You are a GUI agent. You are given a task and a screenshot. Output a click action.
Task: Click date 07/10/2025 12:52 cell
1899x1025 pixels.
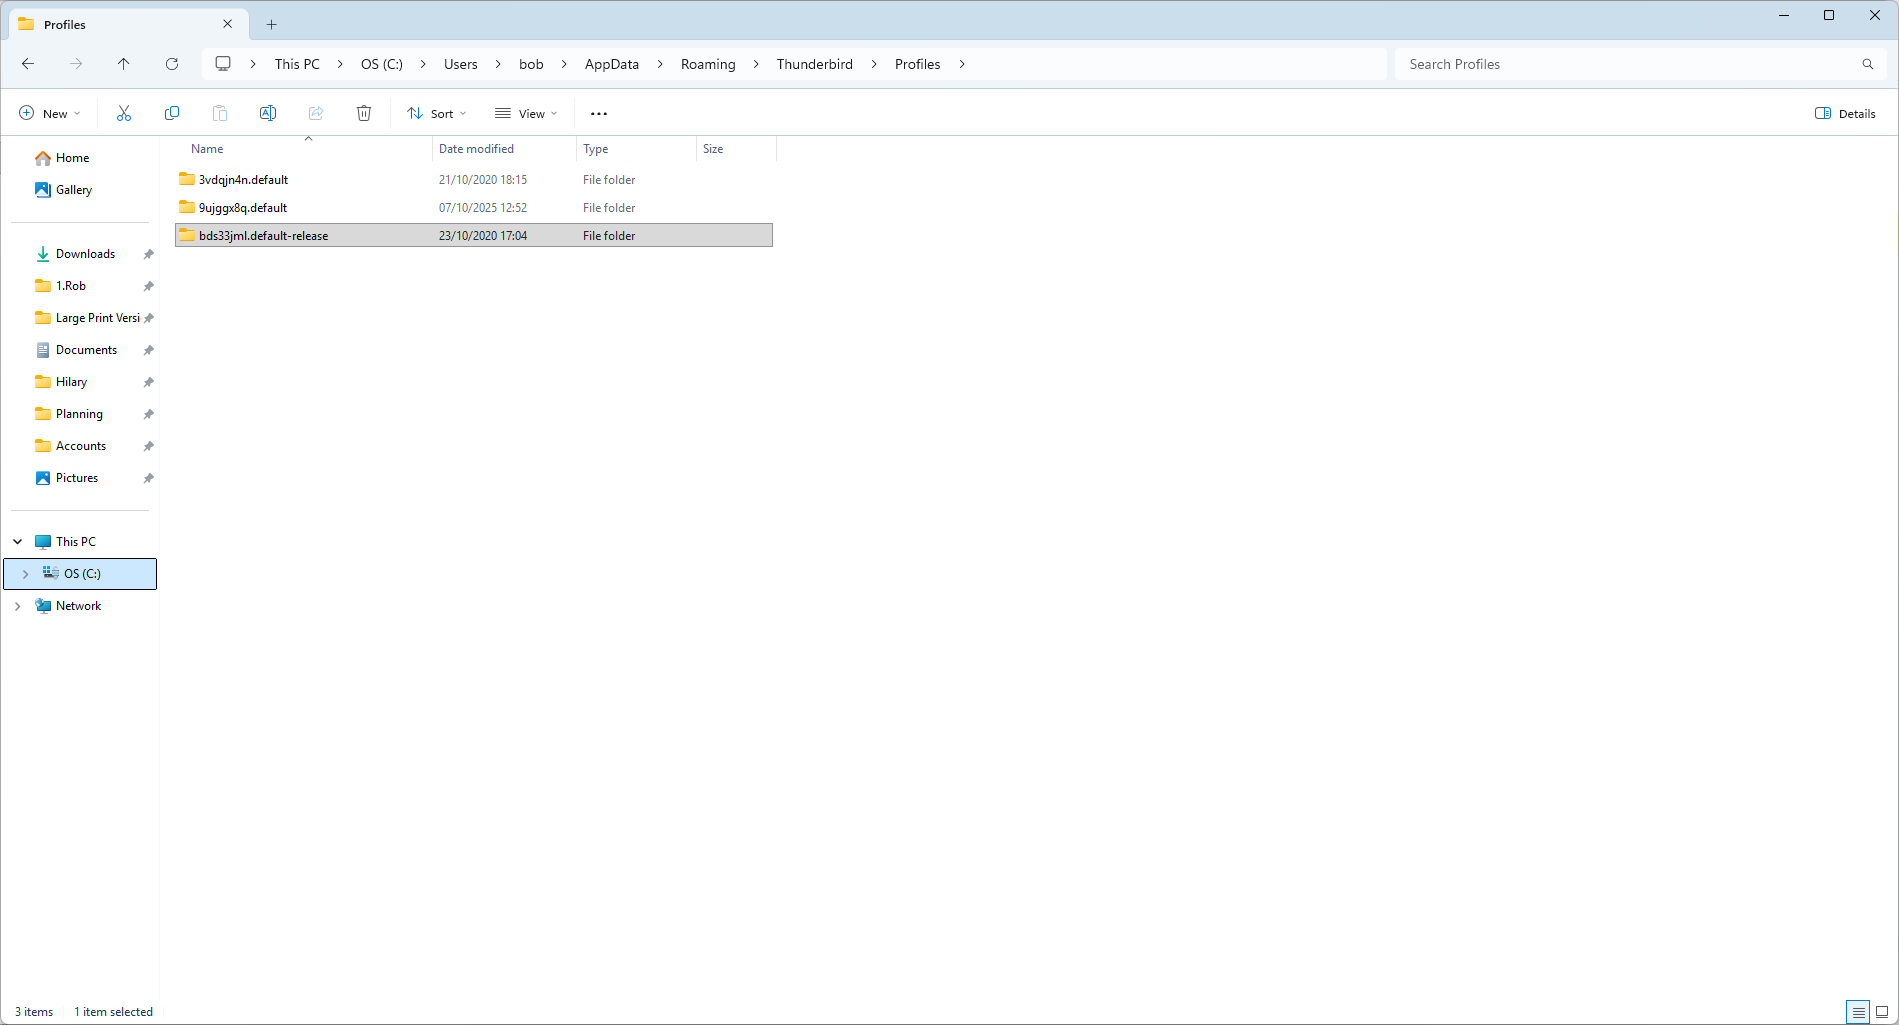483,208
